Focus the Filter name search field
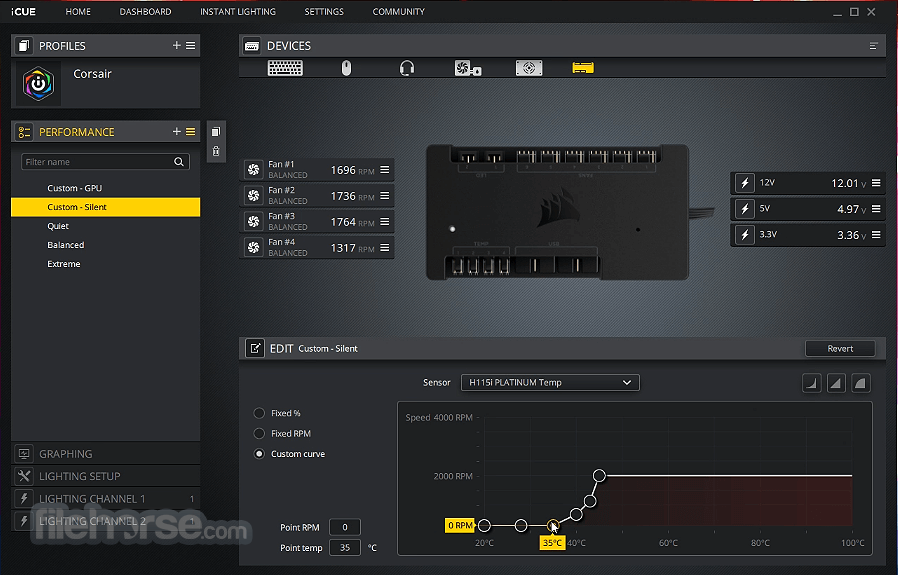This screenshot has width=898, height=575. (x=106, y=162)
